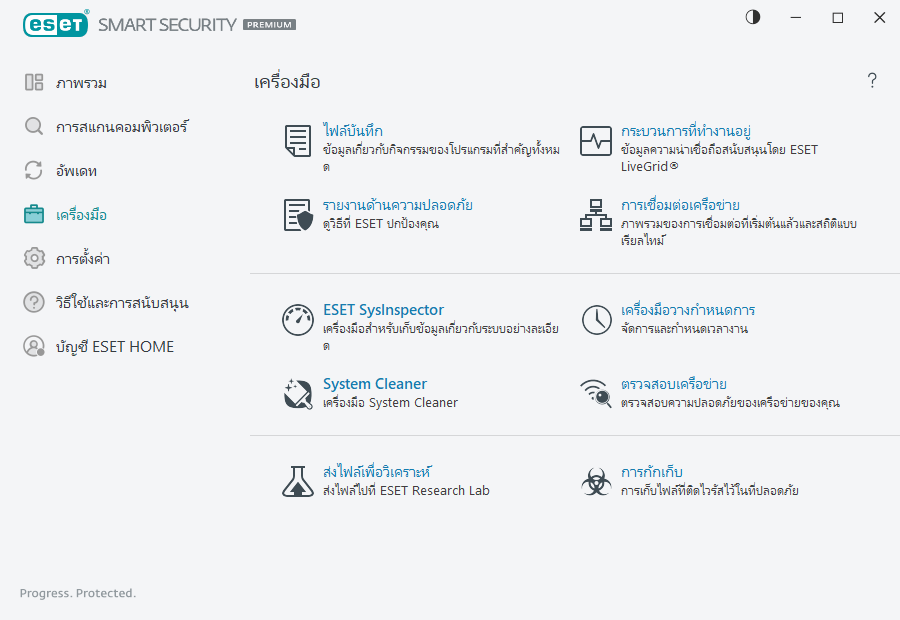900x620 pixels.
Task: Click the ESET SysInspector gauge icon
Action: click(x=297, y=320)
